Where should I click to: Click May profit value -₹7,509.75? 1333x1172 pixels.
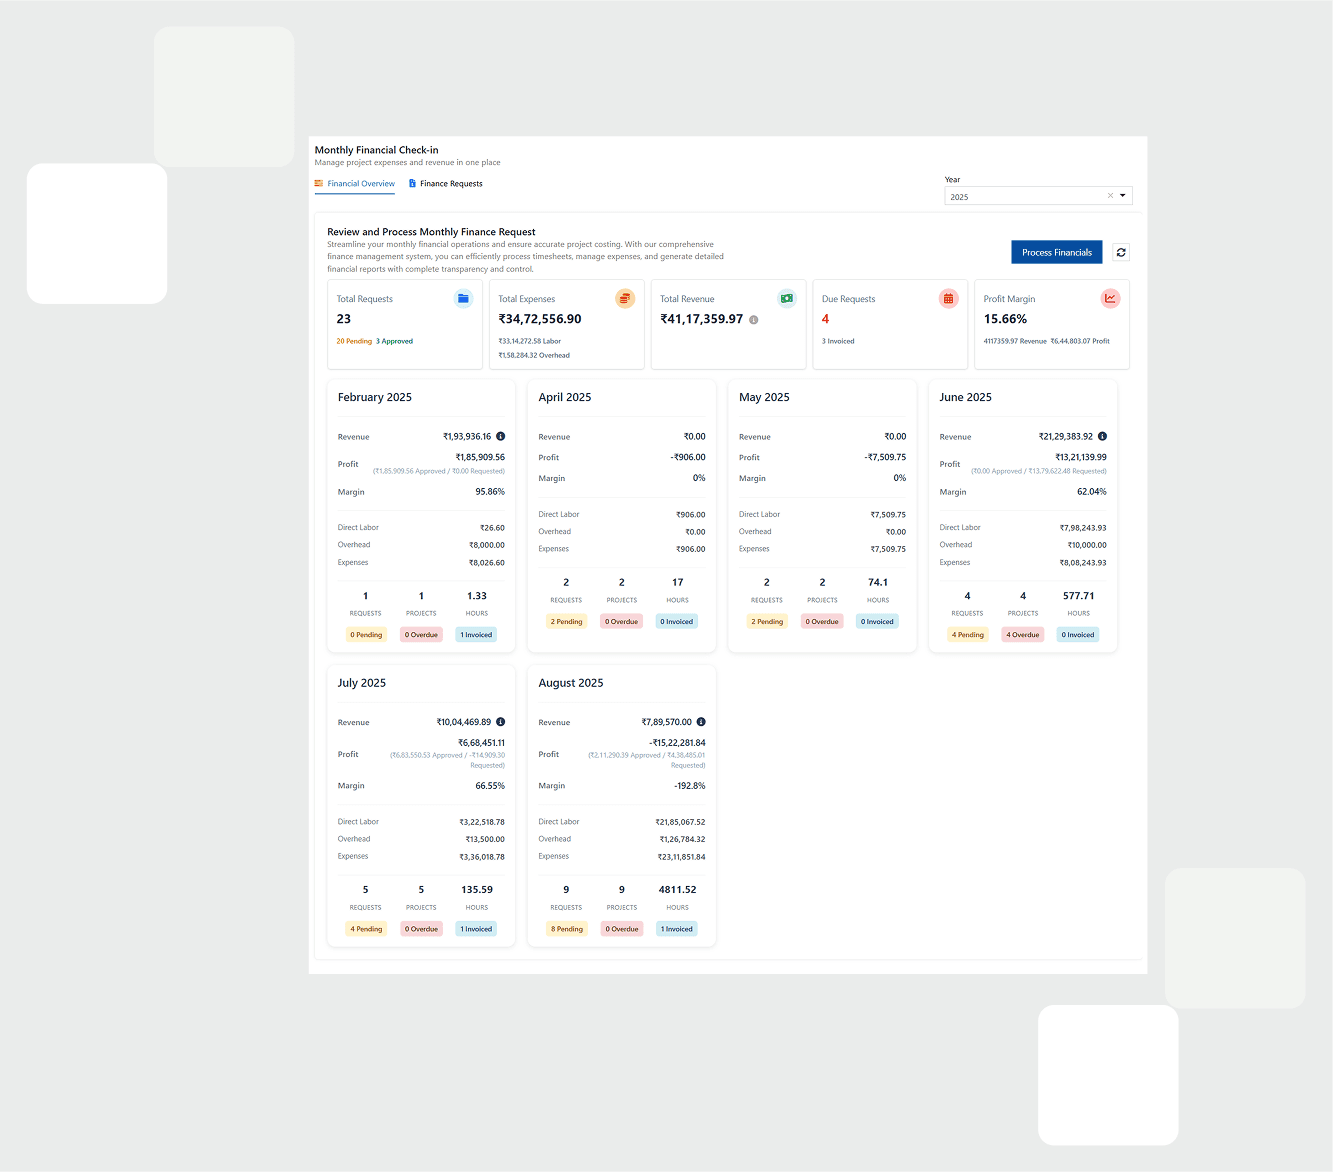coord(885,457)
